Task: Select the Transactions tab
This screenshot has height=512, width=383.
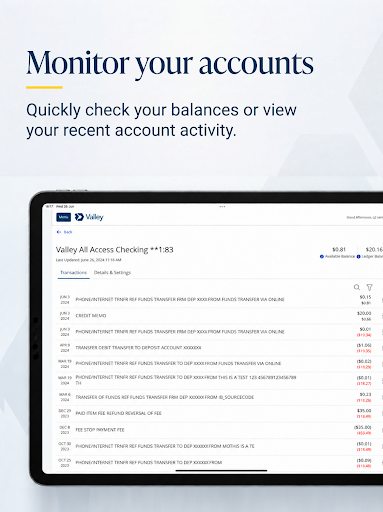Action: click(x=73, y=273)
